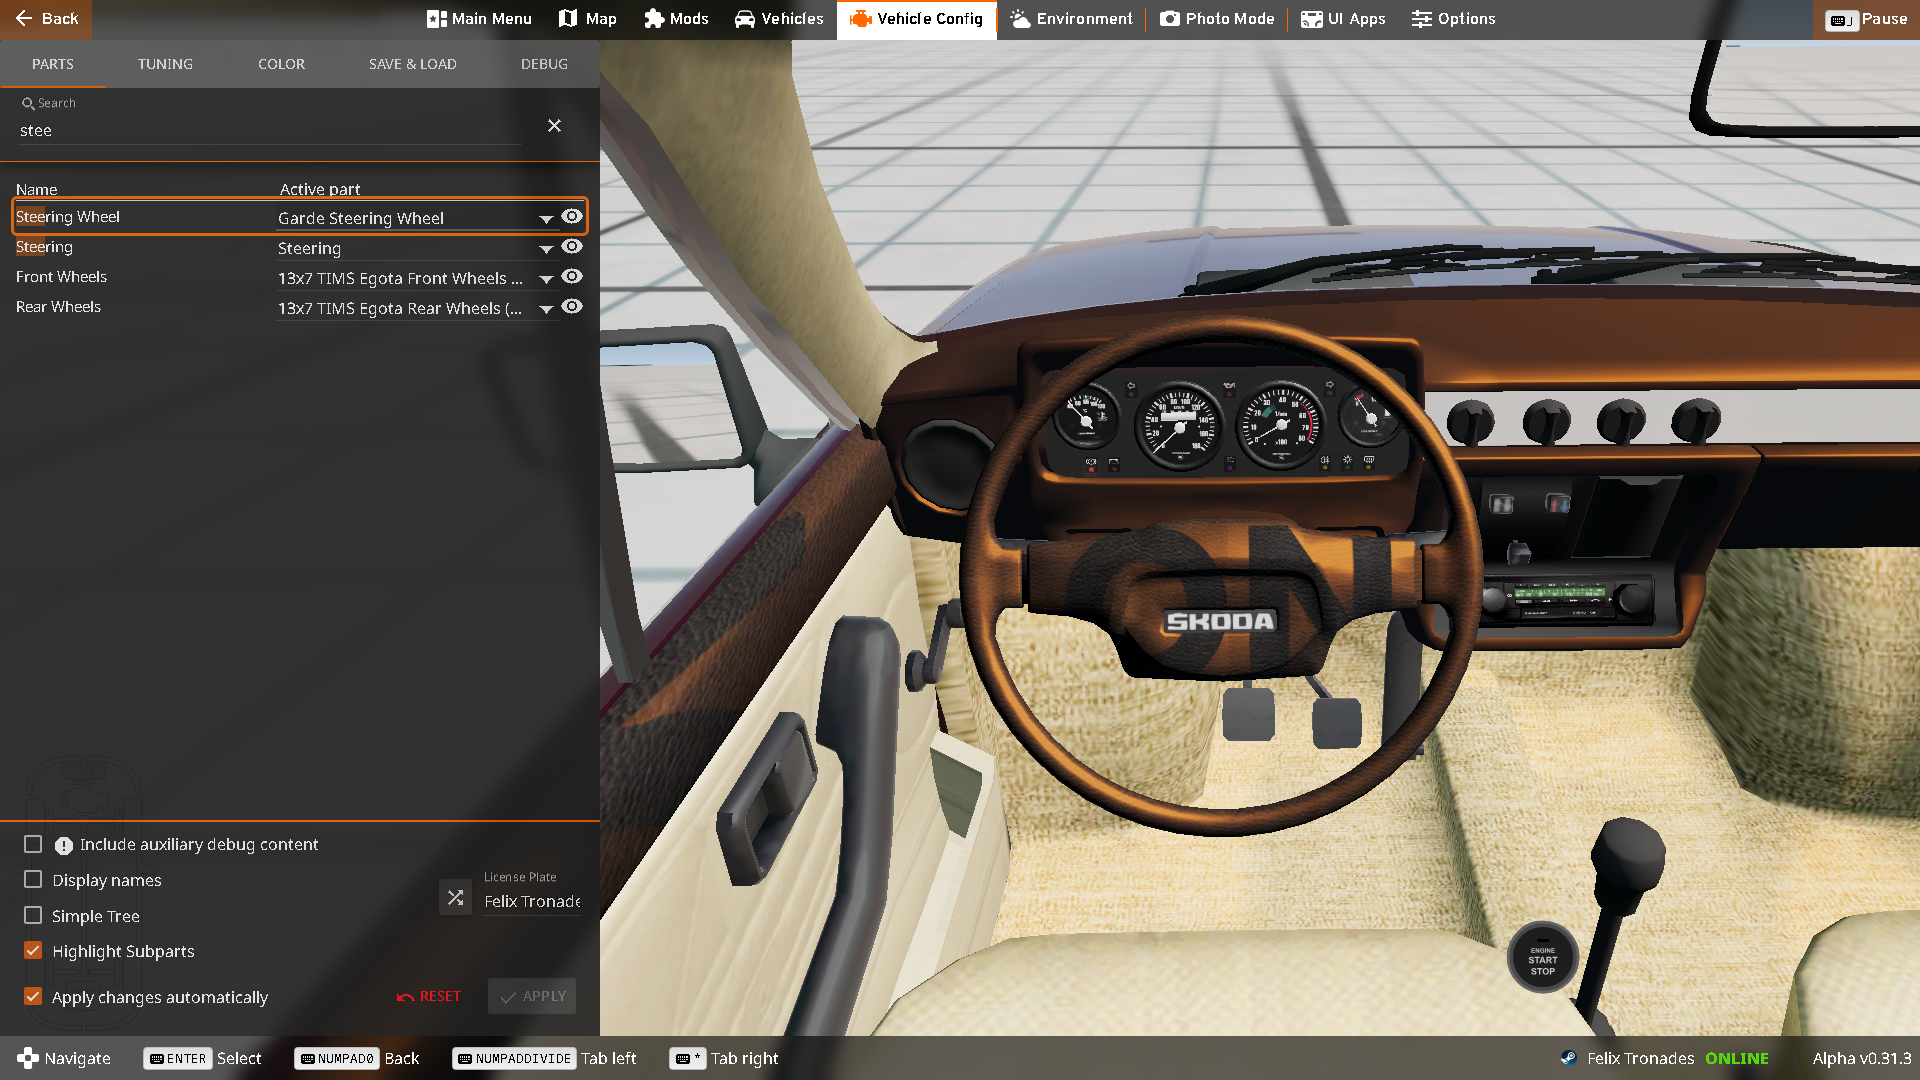The height and width of the screenshot is (1080, 1920).
Task: Select the Vehicle Config tab
Action: pos(916,19)
